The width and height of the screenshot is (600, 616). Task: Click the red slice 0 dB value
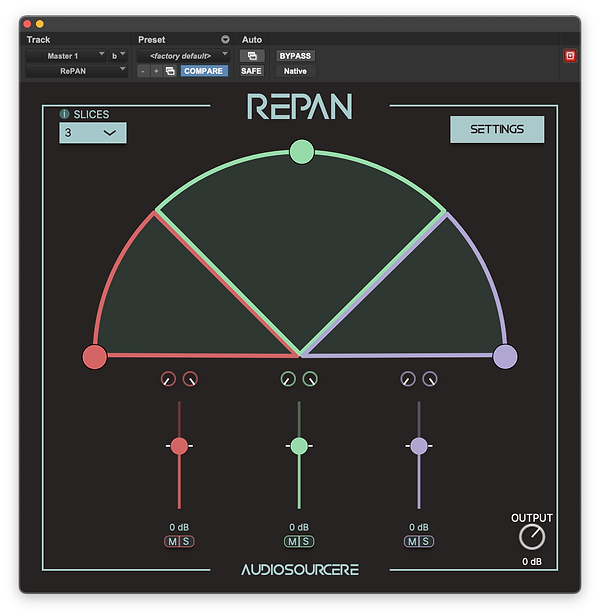[179, 527]
